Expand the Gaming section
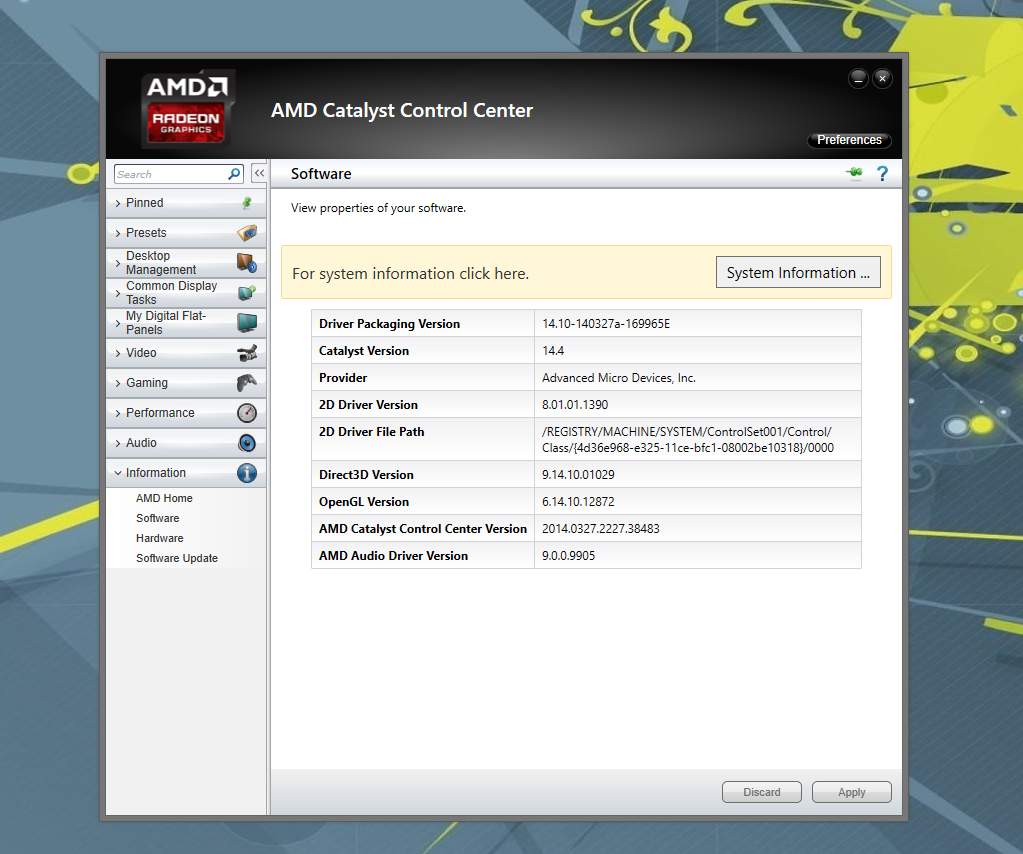This screenshot has width=1023, height=854. (186, 383)
